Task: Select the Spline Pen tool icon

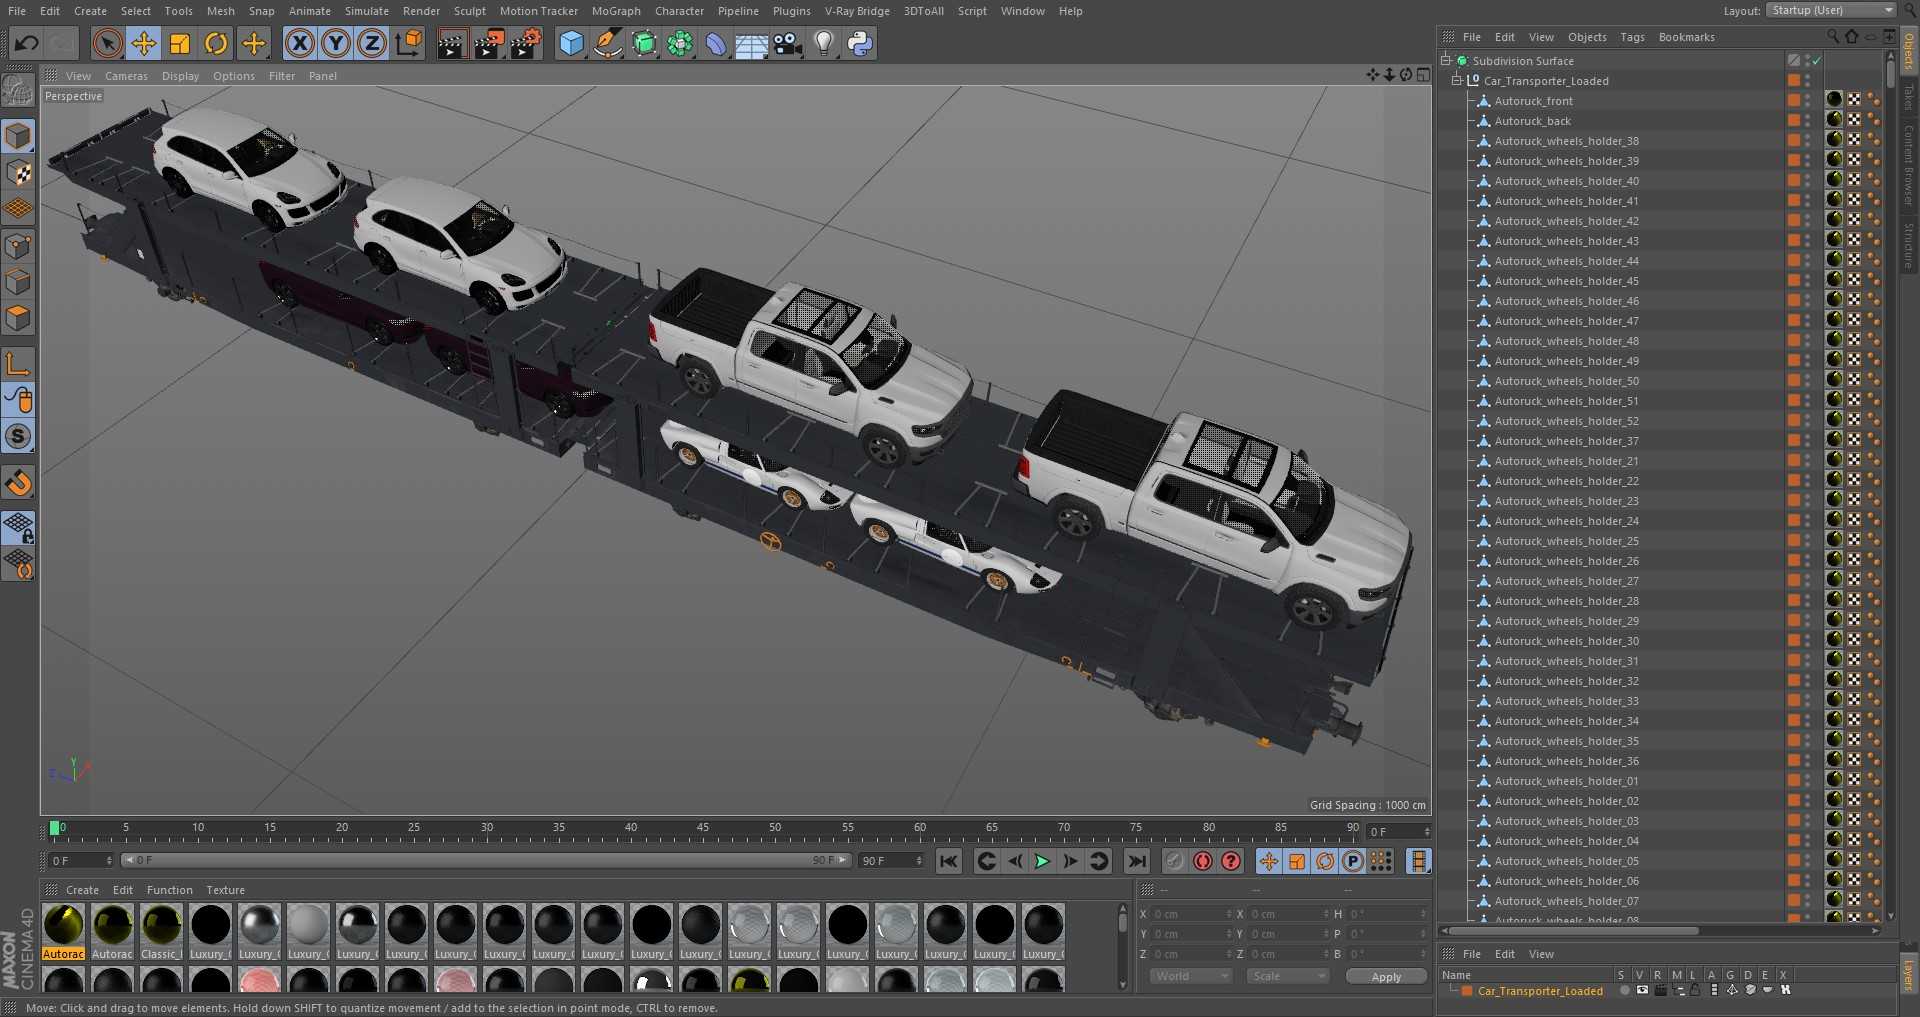Action: pyautogui.click(x=607, y=43)
